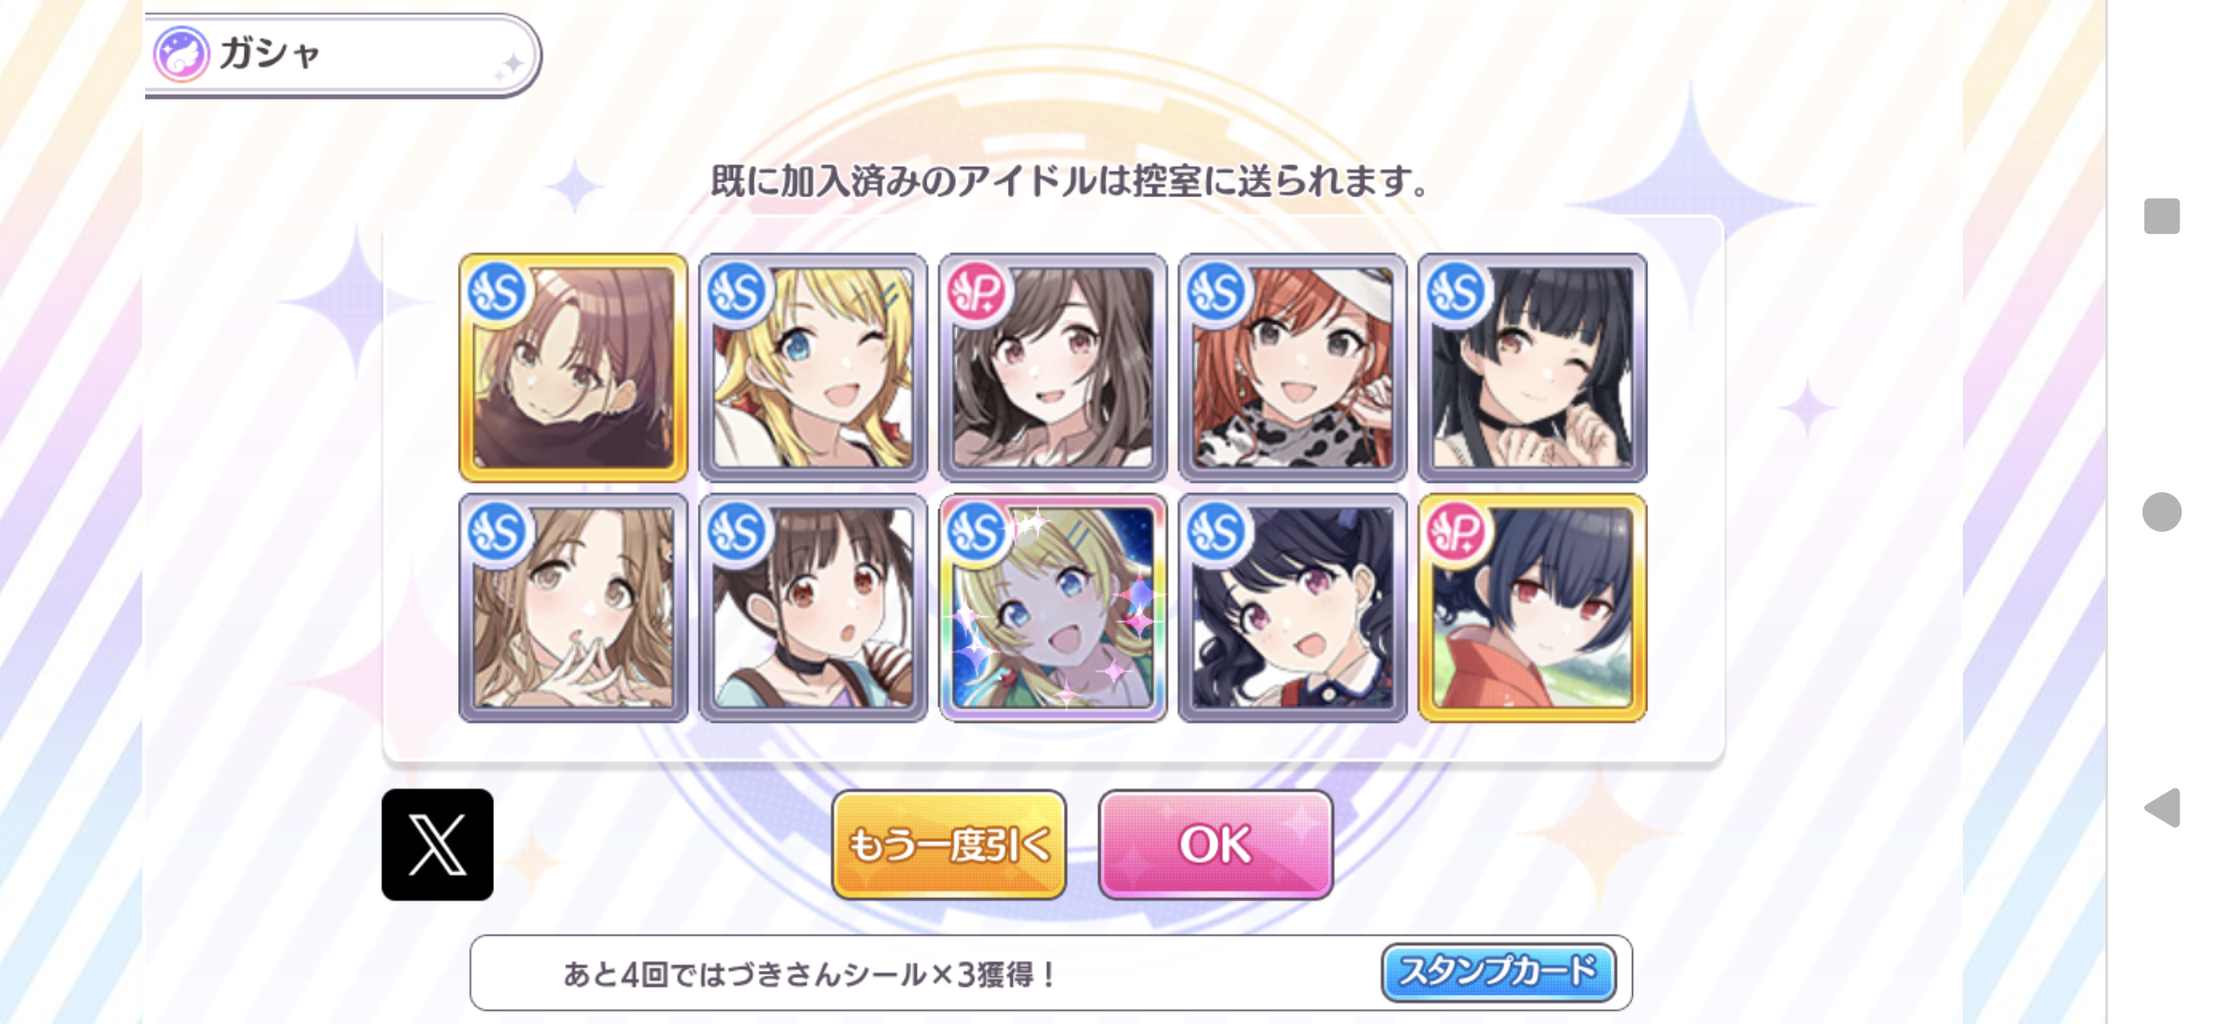Viewport: 2219px width, 1024px height.
Task: Select the twin-tail idol holding chocolate
Action: 813,607
